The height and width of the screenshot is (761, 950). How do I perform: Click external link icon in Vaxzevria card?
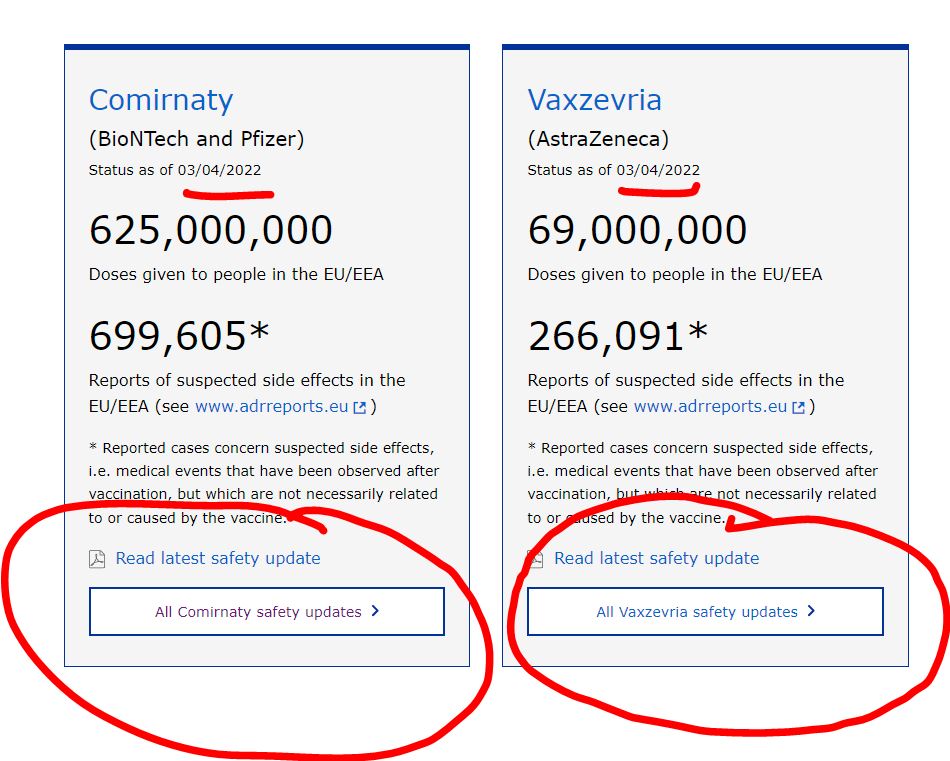point(799,408)
